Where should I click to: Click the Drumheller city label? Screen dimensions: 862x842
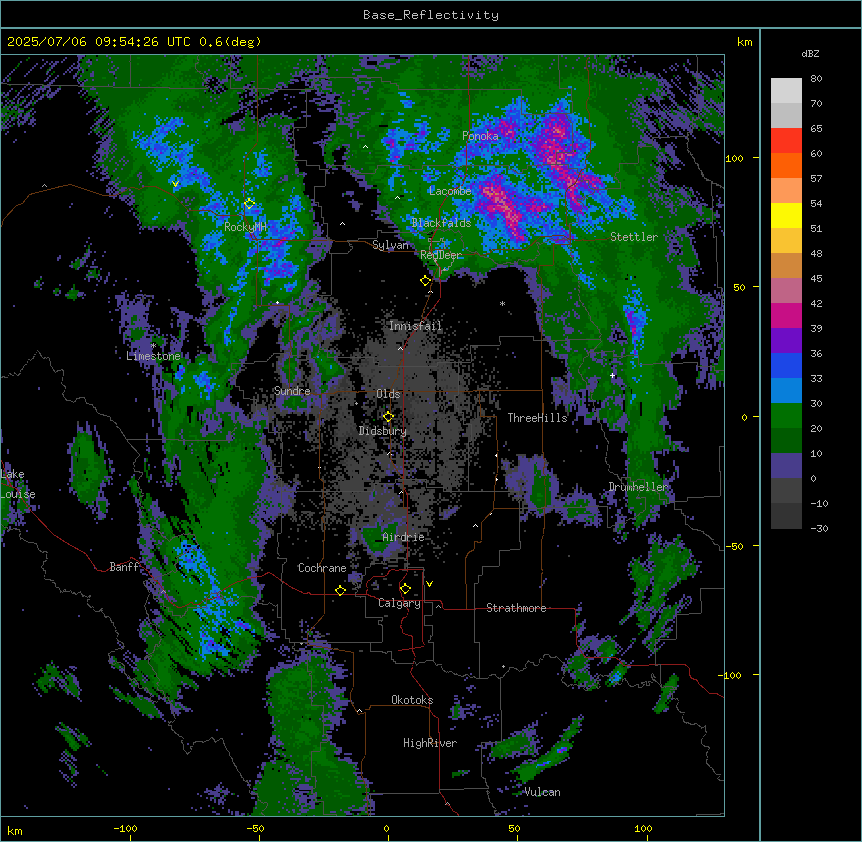[x=638, y=487]
